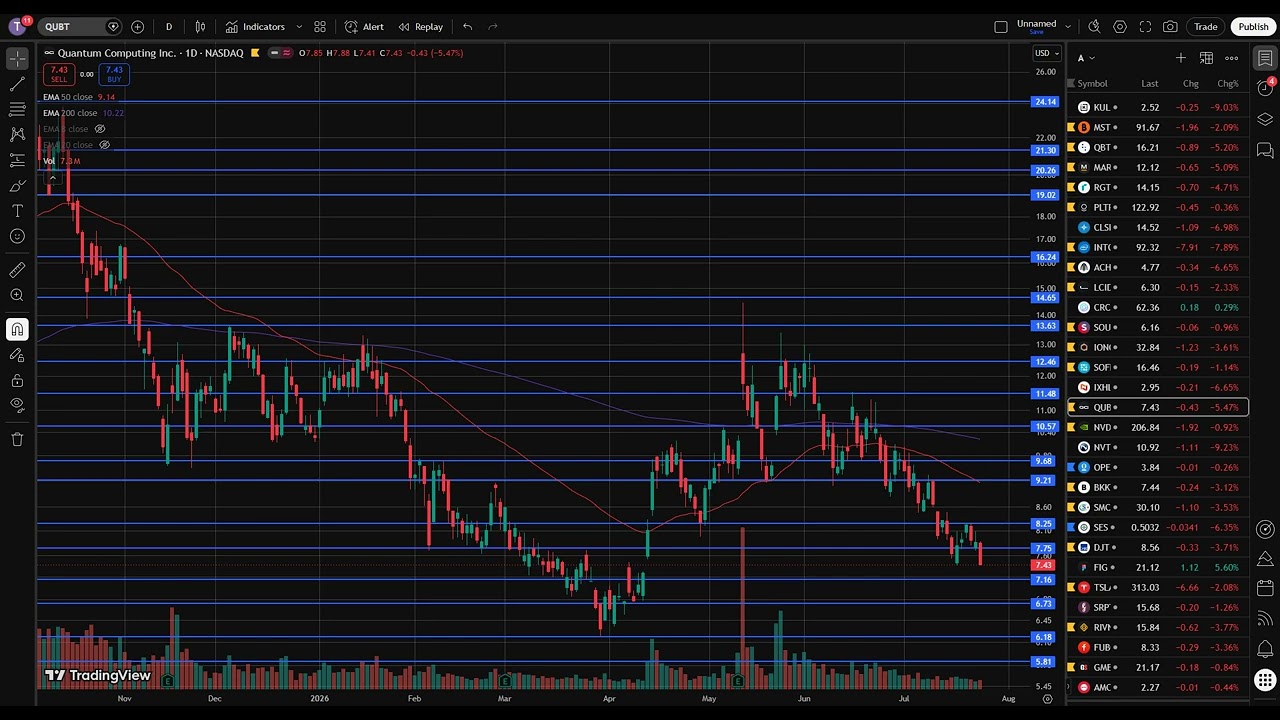Open the watchlist three-dot menu
The width and height of the screenshot is (1280, 720).
(x=1232, y=58)
